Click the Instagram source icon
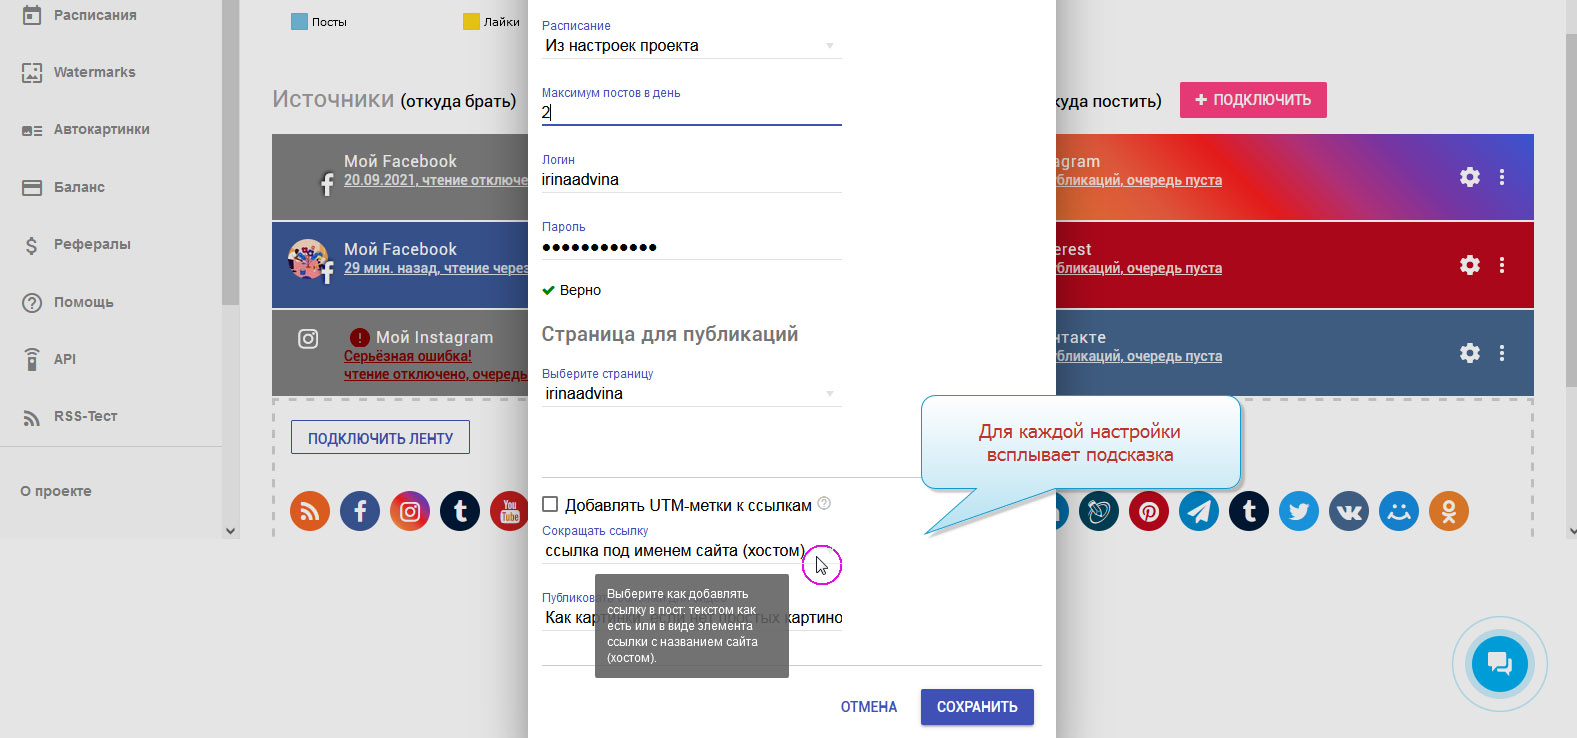Screen dimensions: 1577x738 click(x=410, y=511)
